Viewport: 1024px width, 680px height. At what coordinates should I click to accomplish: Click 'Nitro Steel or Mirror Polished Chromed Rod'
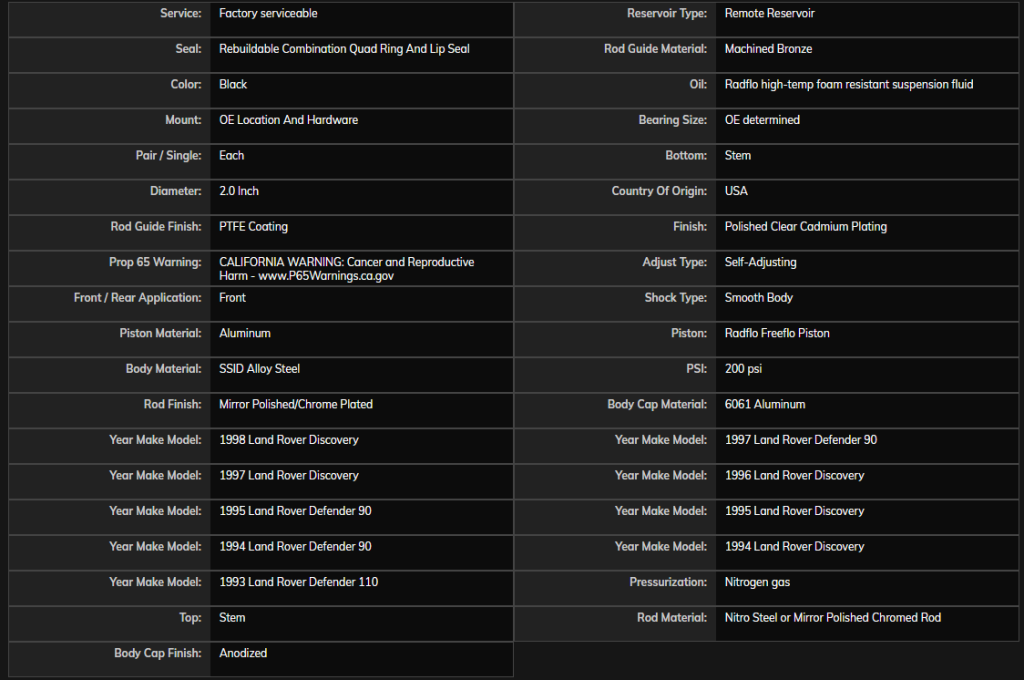pyautogui.click(x=833, y=617)
